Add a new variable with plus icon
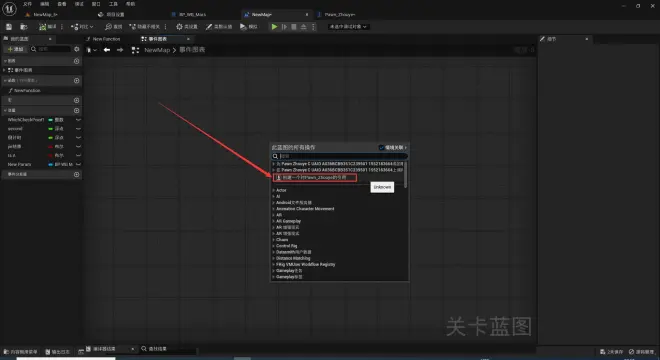Viewport: 660px width, 360px height. [77, 110]
